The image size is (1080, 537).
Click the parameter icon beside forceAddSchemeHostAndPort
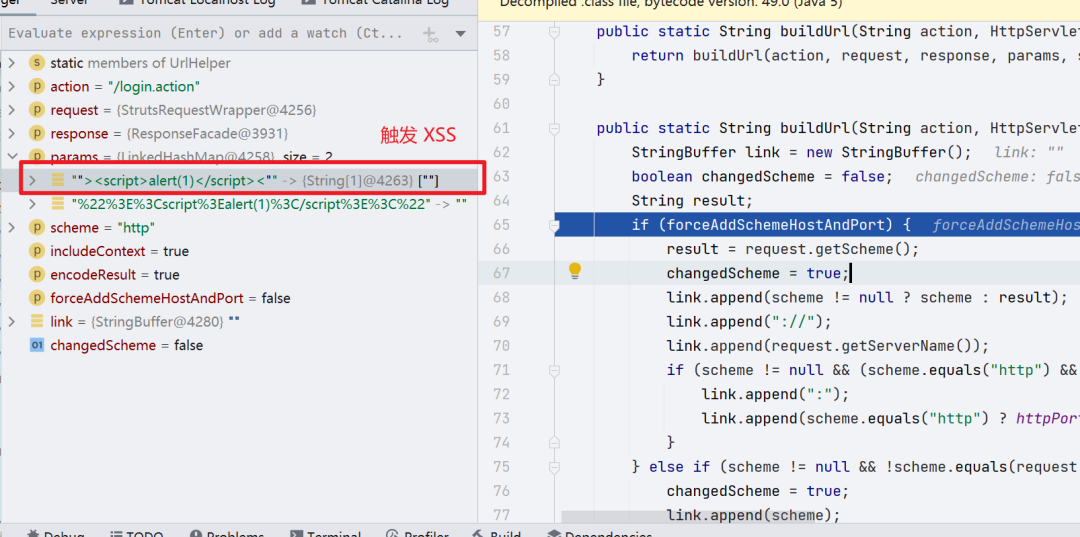[37, 298]
